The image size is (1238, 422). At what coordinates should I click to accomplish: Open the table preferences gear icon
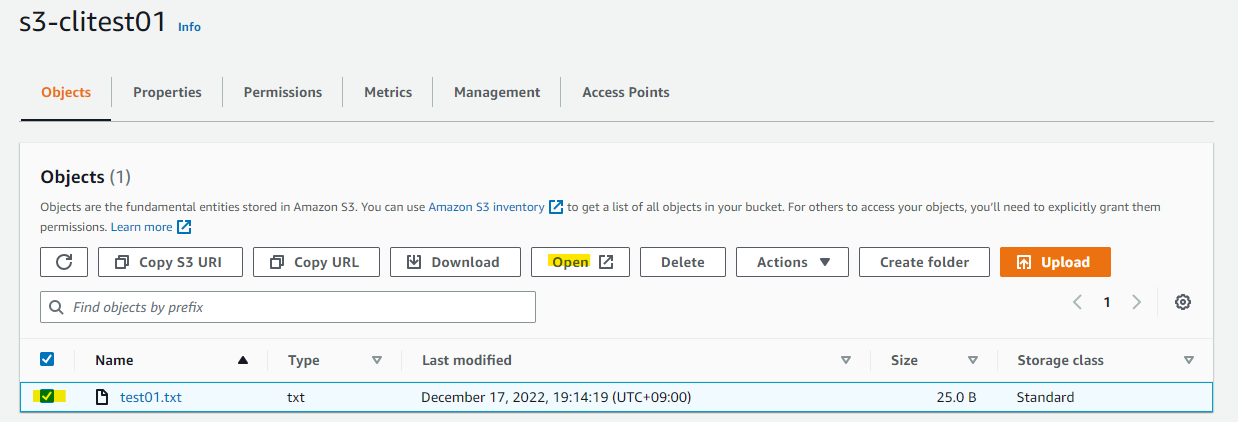[x=1183, y=302]
